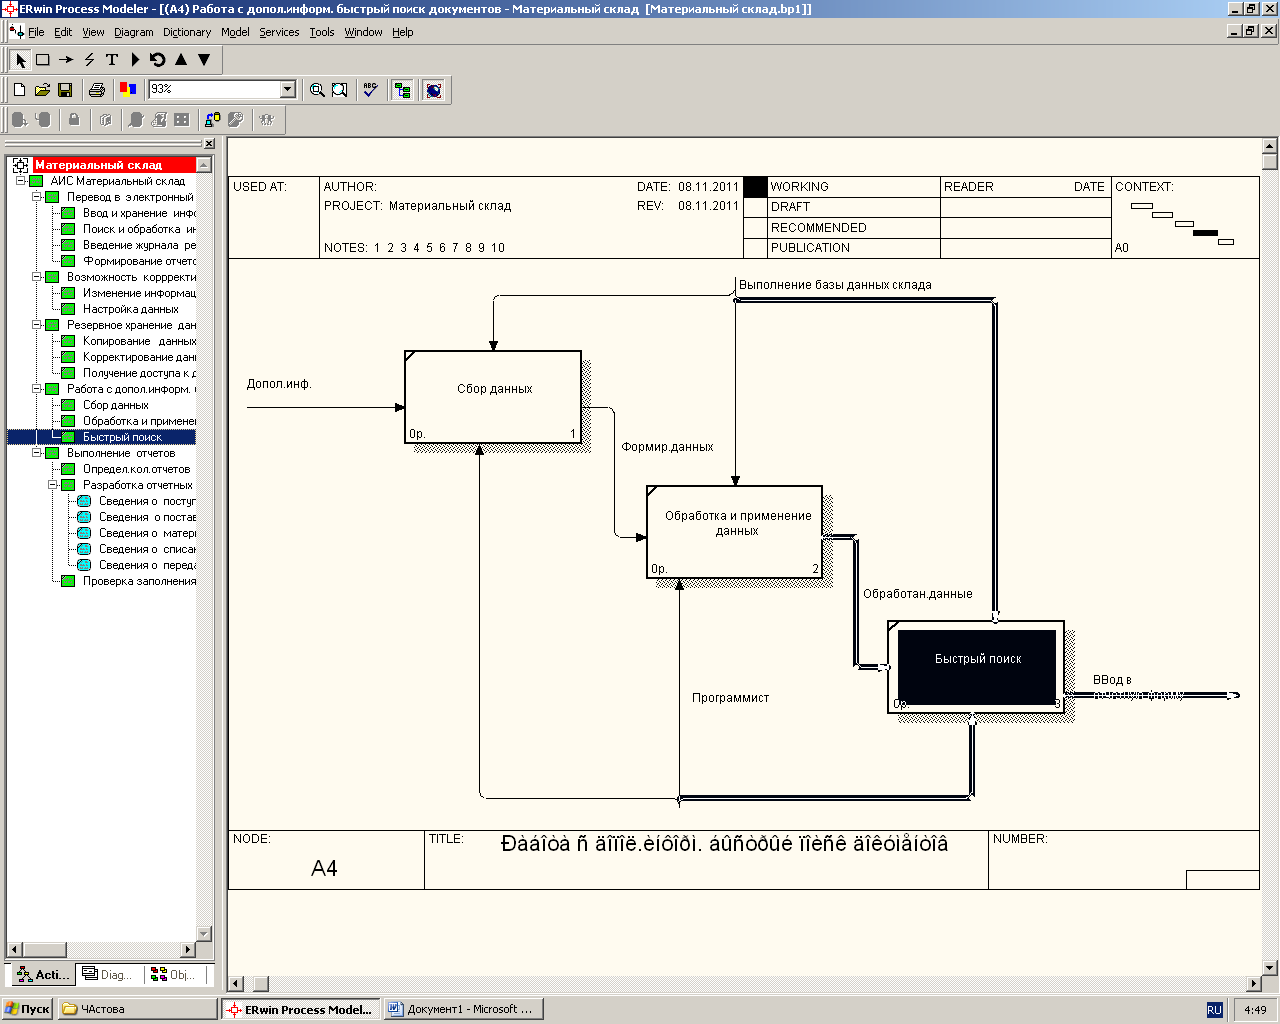The width and height of the screenshot is (1280, 1024).
Task: Click the Zoom magnifier icon
Action: [317, 90]
